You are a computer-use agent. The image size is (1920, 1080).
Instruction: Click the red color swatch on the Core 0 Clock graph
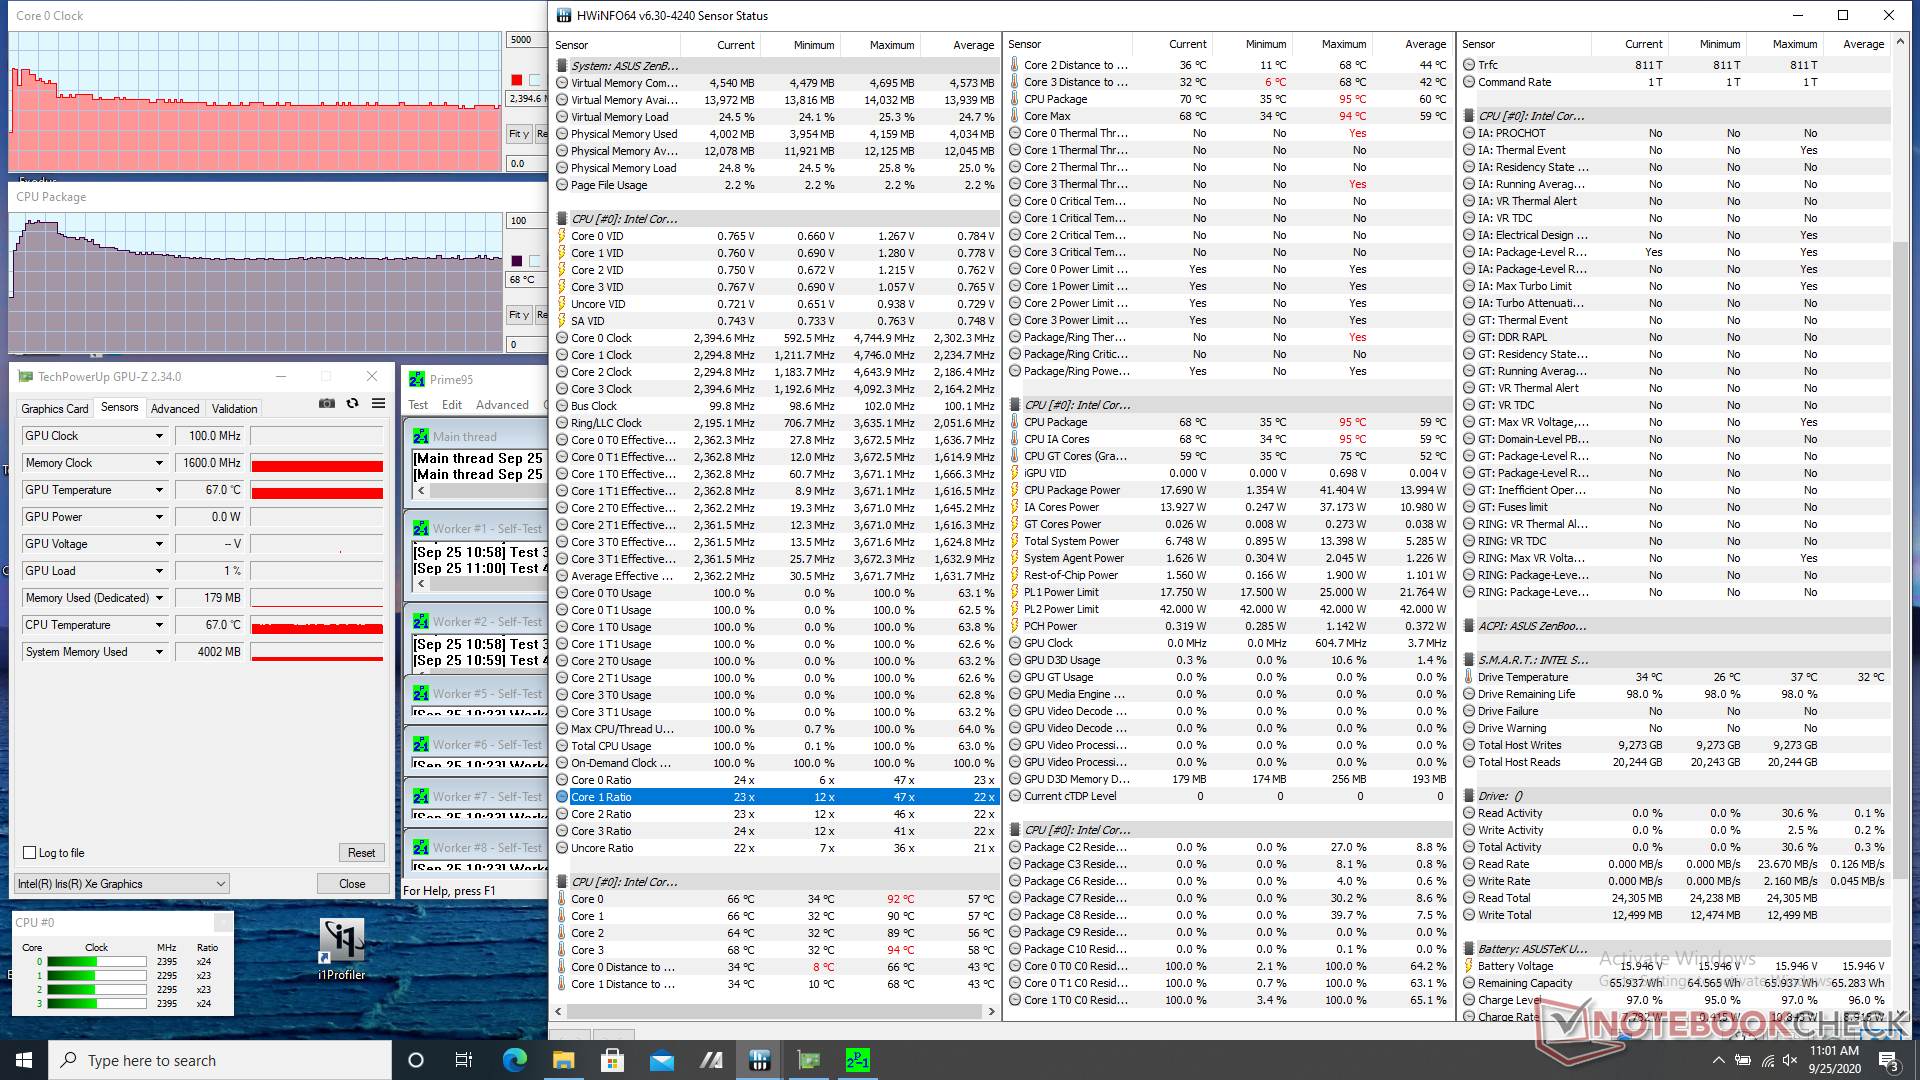(x=516, y=80)
